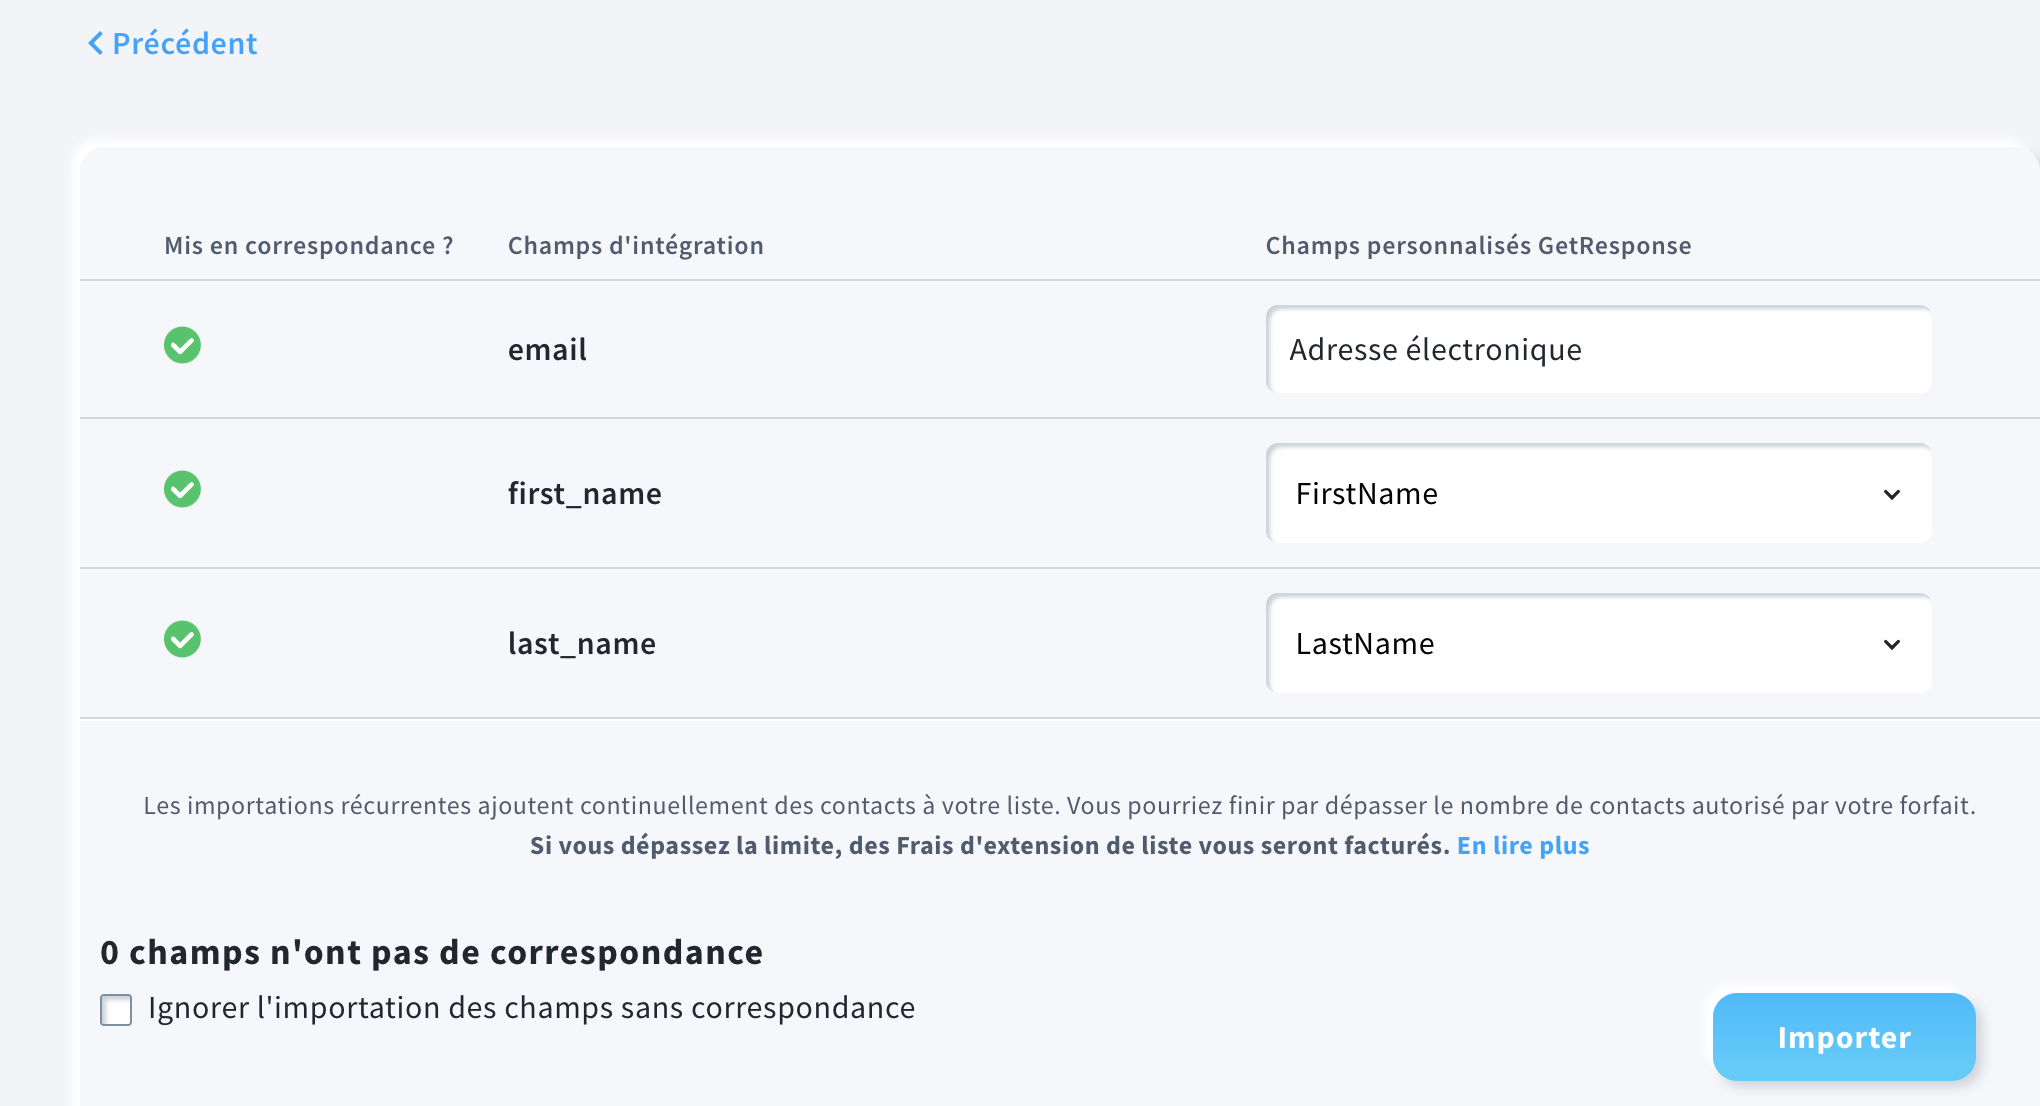Open the FirstName dropdown arrow
Image resolution: width=2040 pixels, height=1106 pixels.
click(x=1891, y=494)
